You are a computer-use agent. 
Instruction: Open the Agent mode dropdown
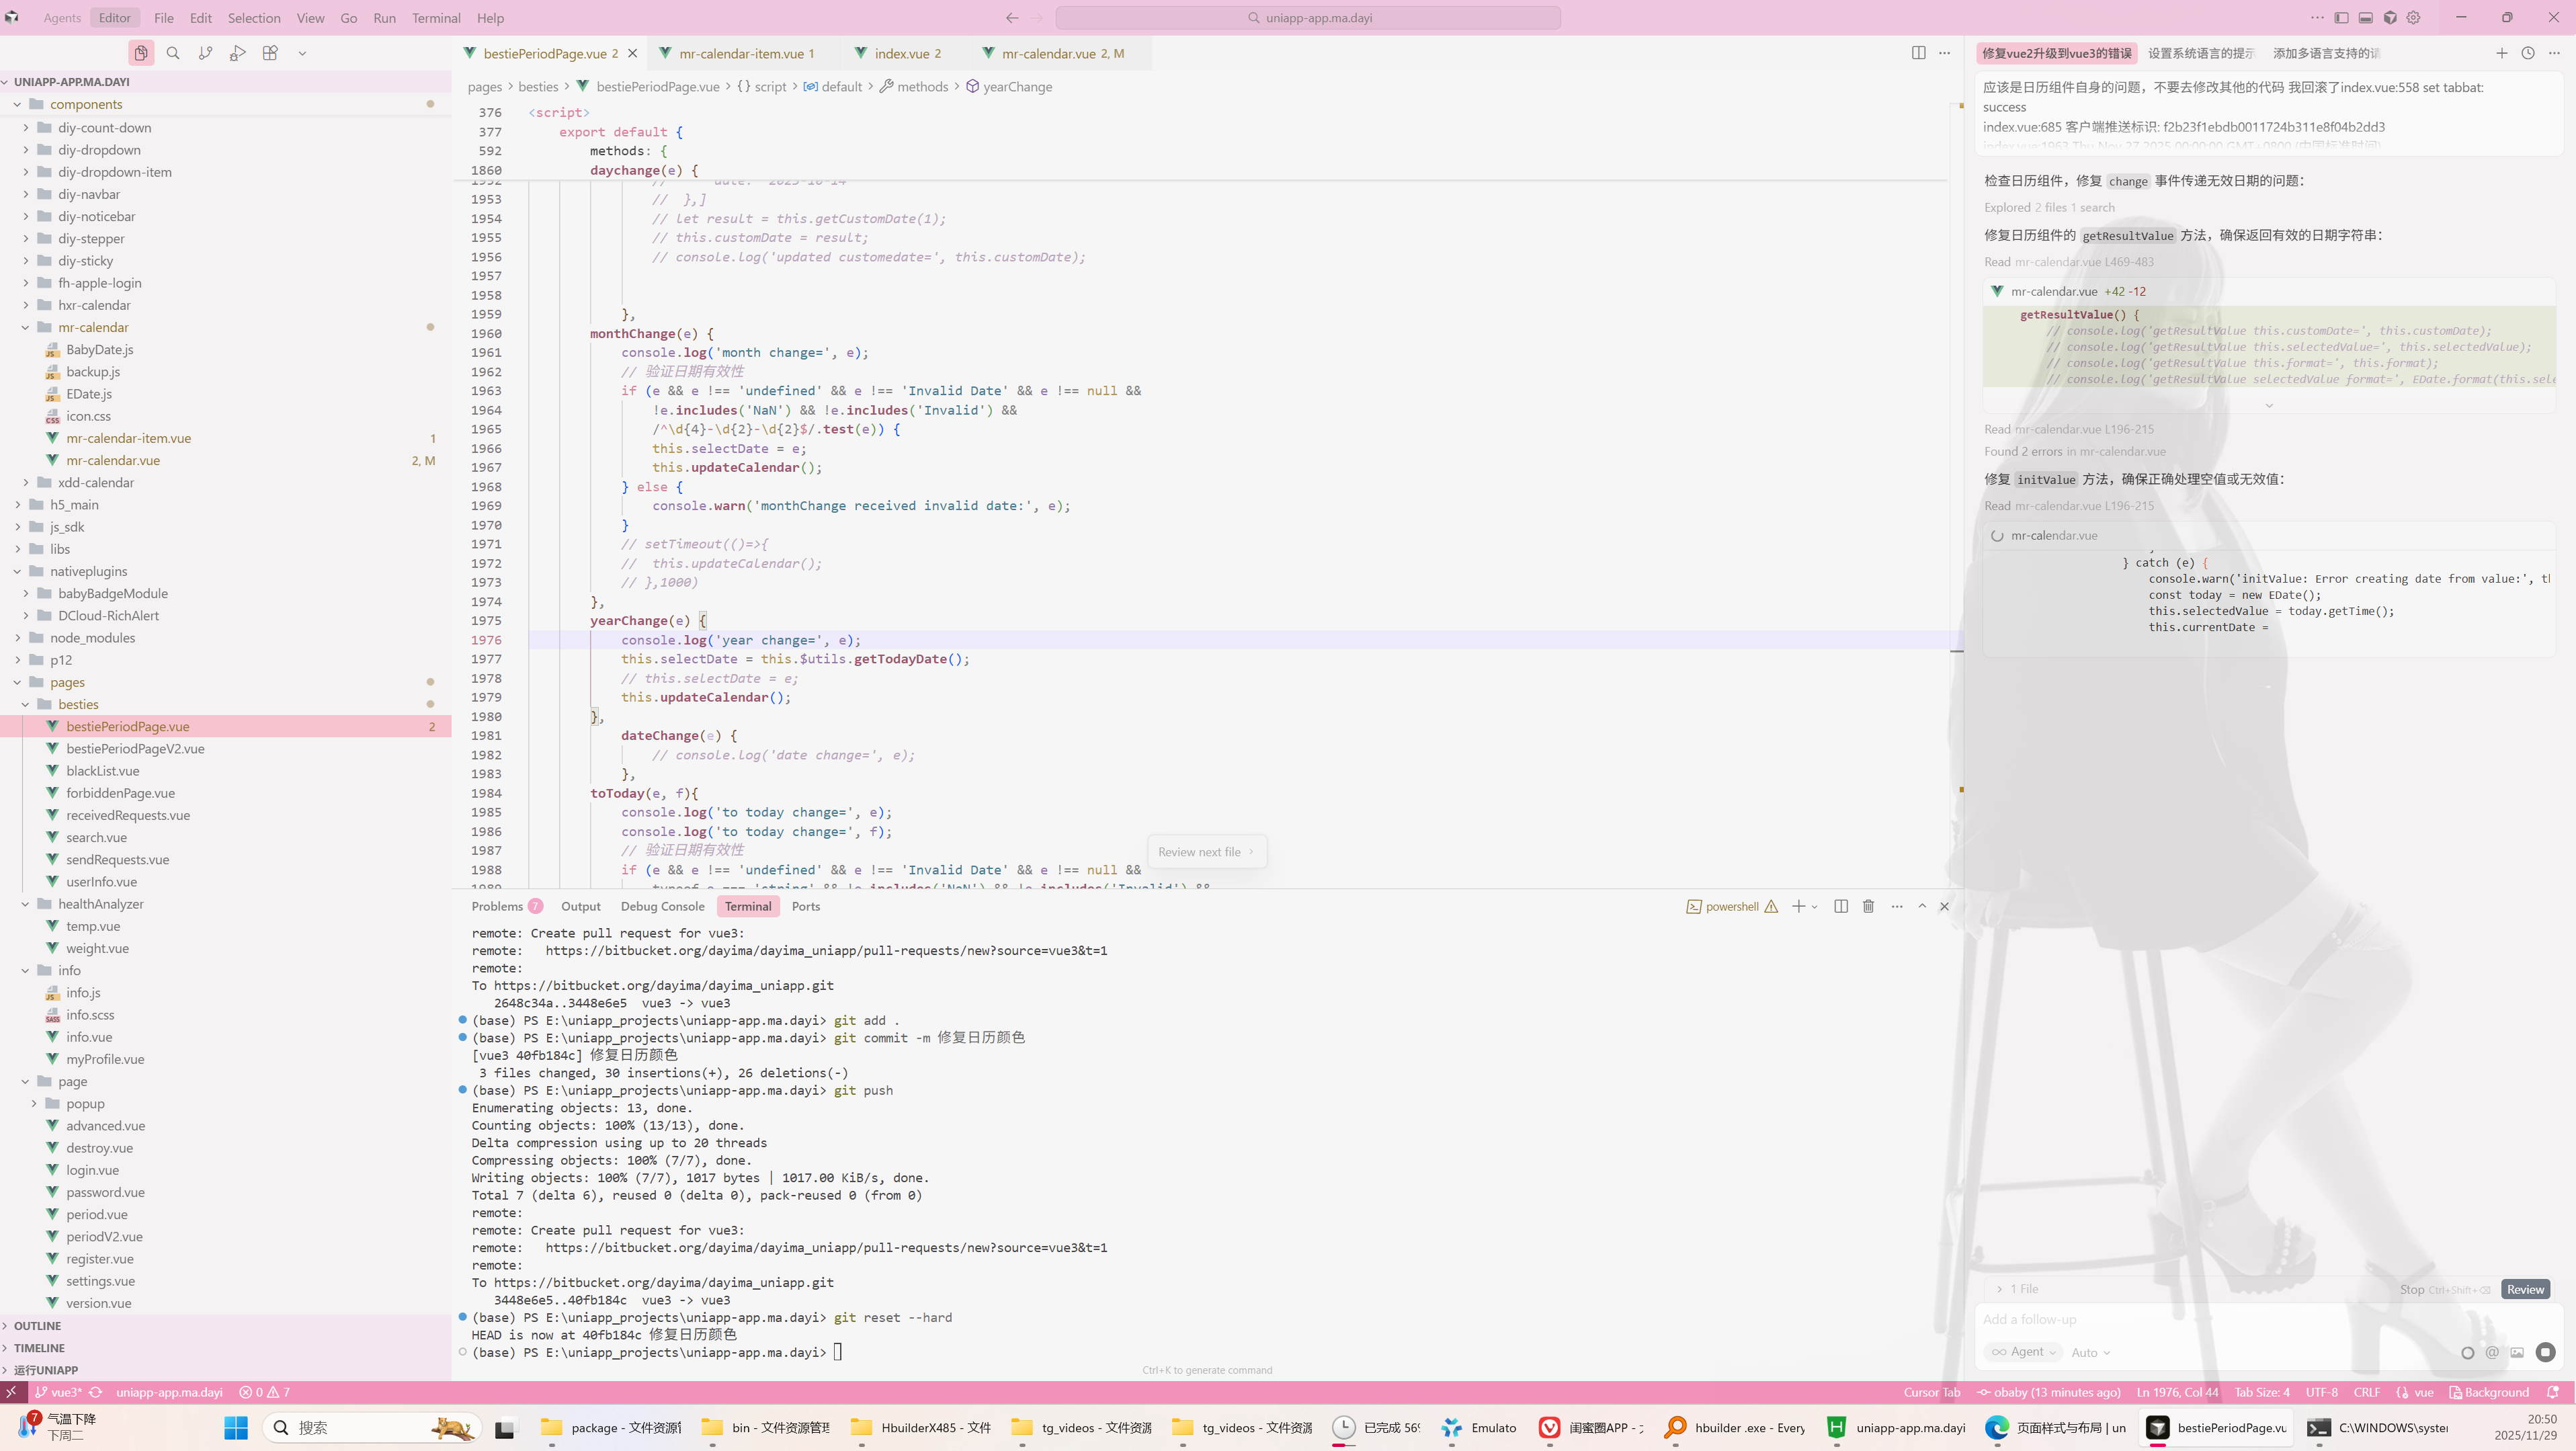tap(2026, 1352)
